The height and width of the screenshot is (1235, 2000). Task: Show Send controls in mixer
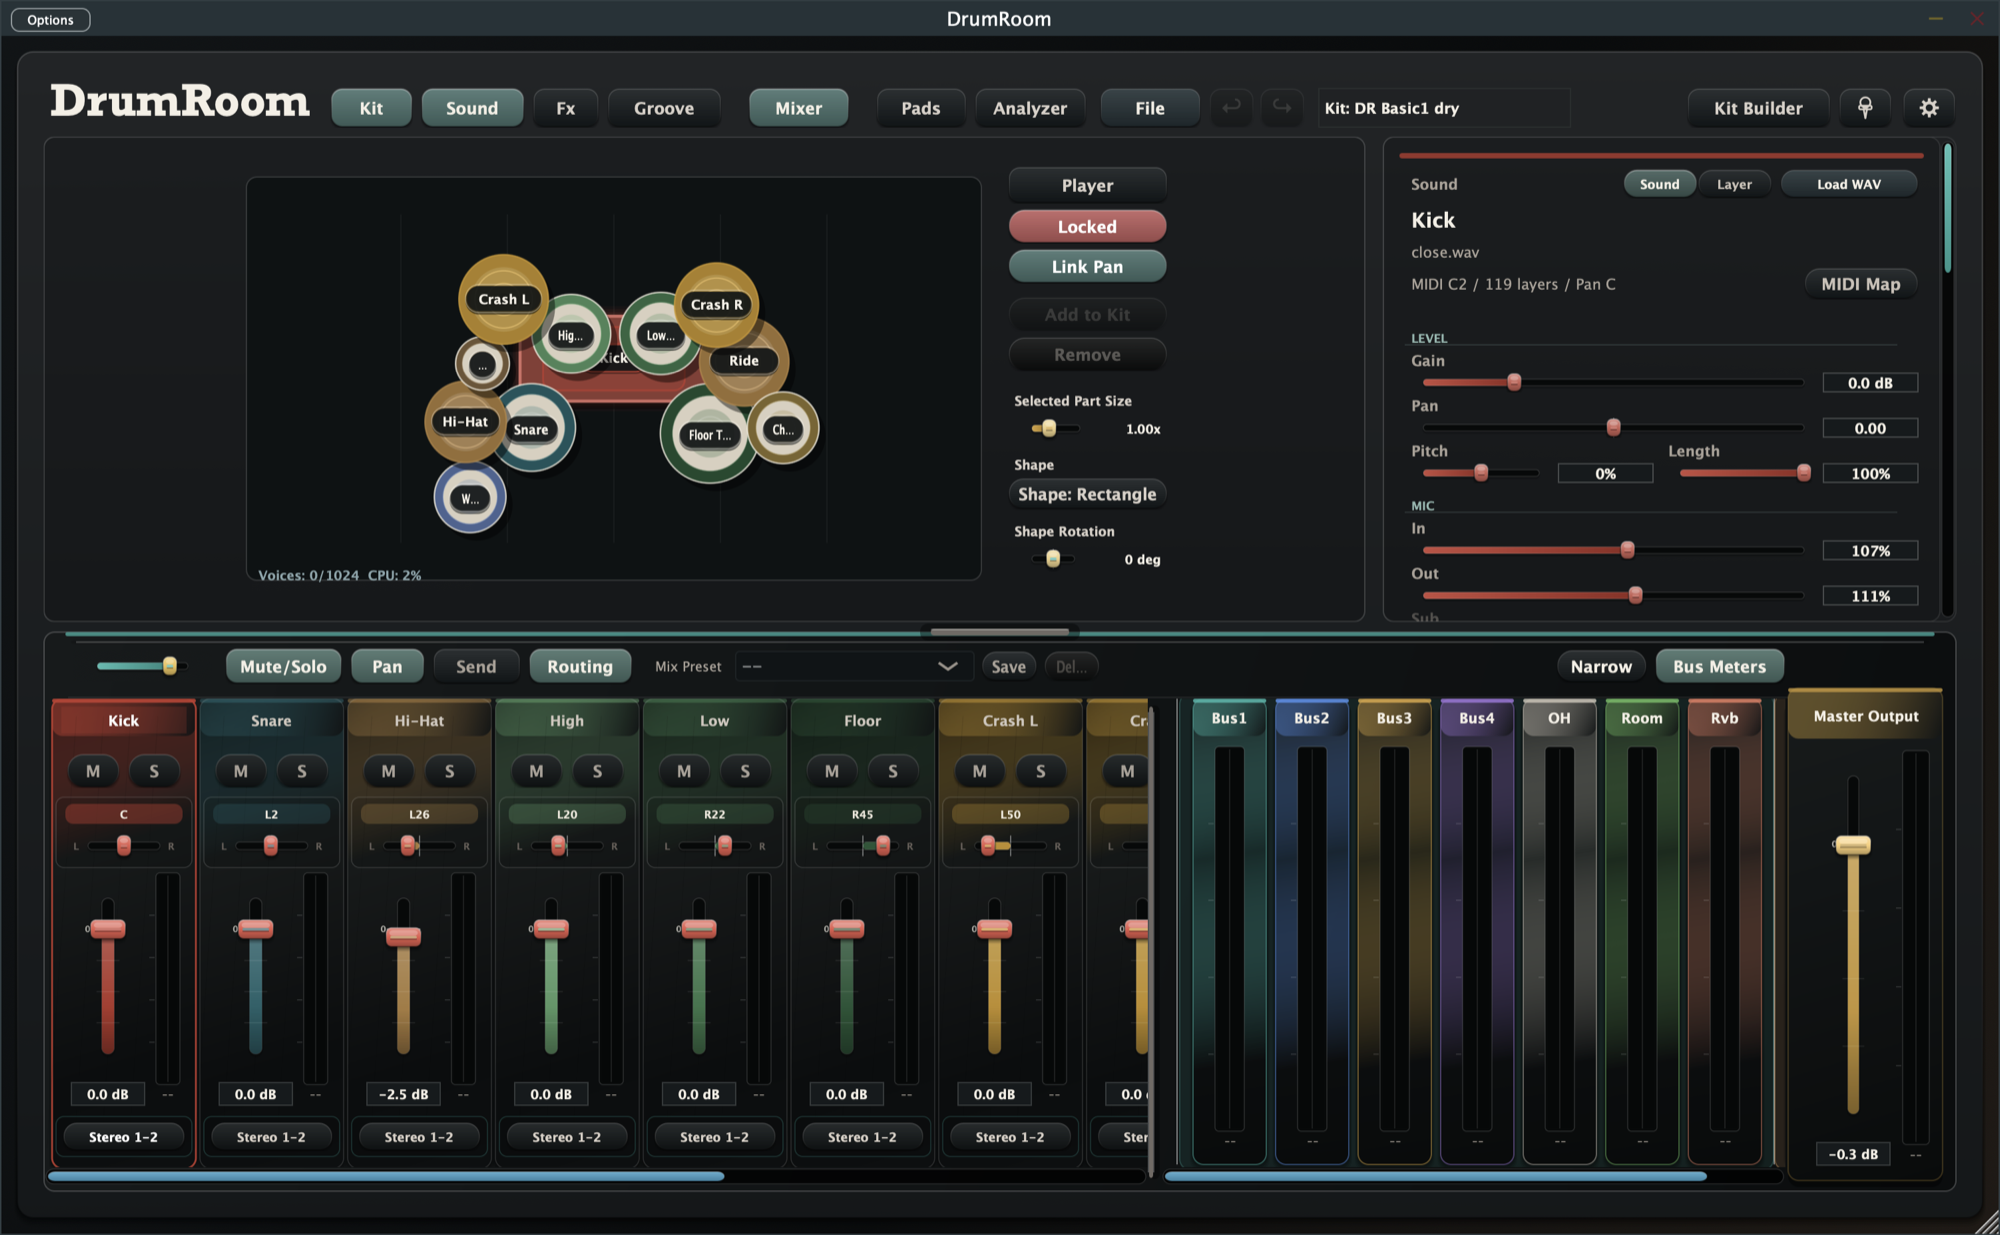(476, 667)
